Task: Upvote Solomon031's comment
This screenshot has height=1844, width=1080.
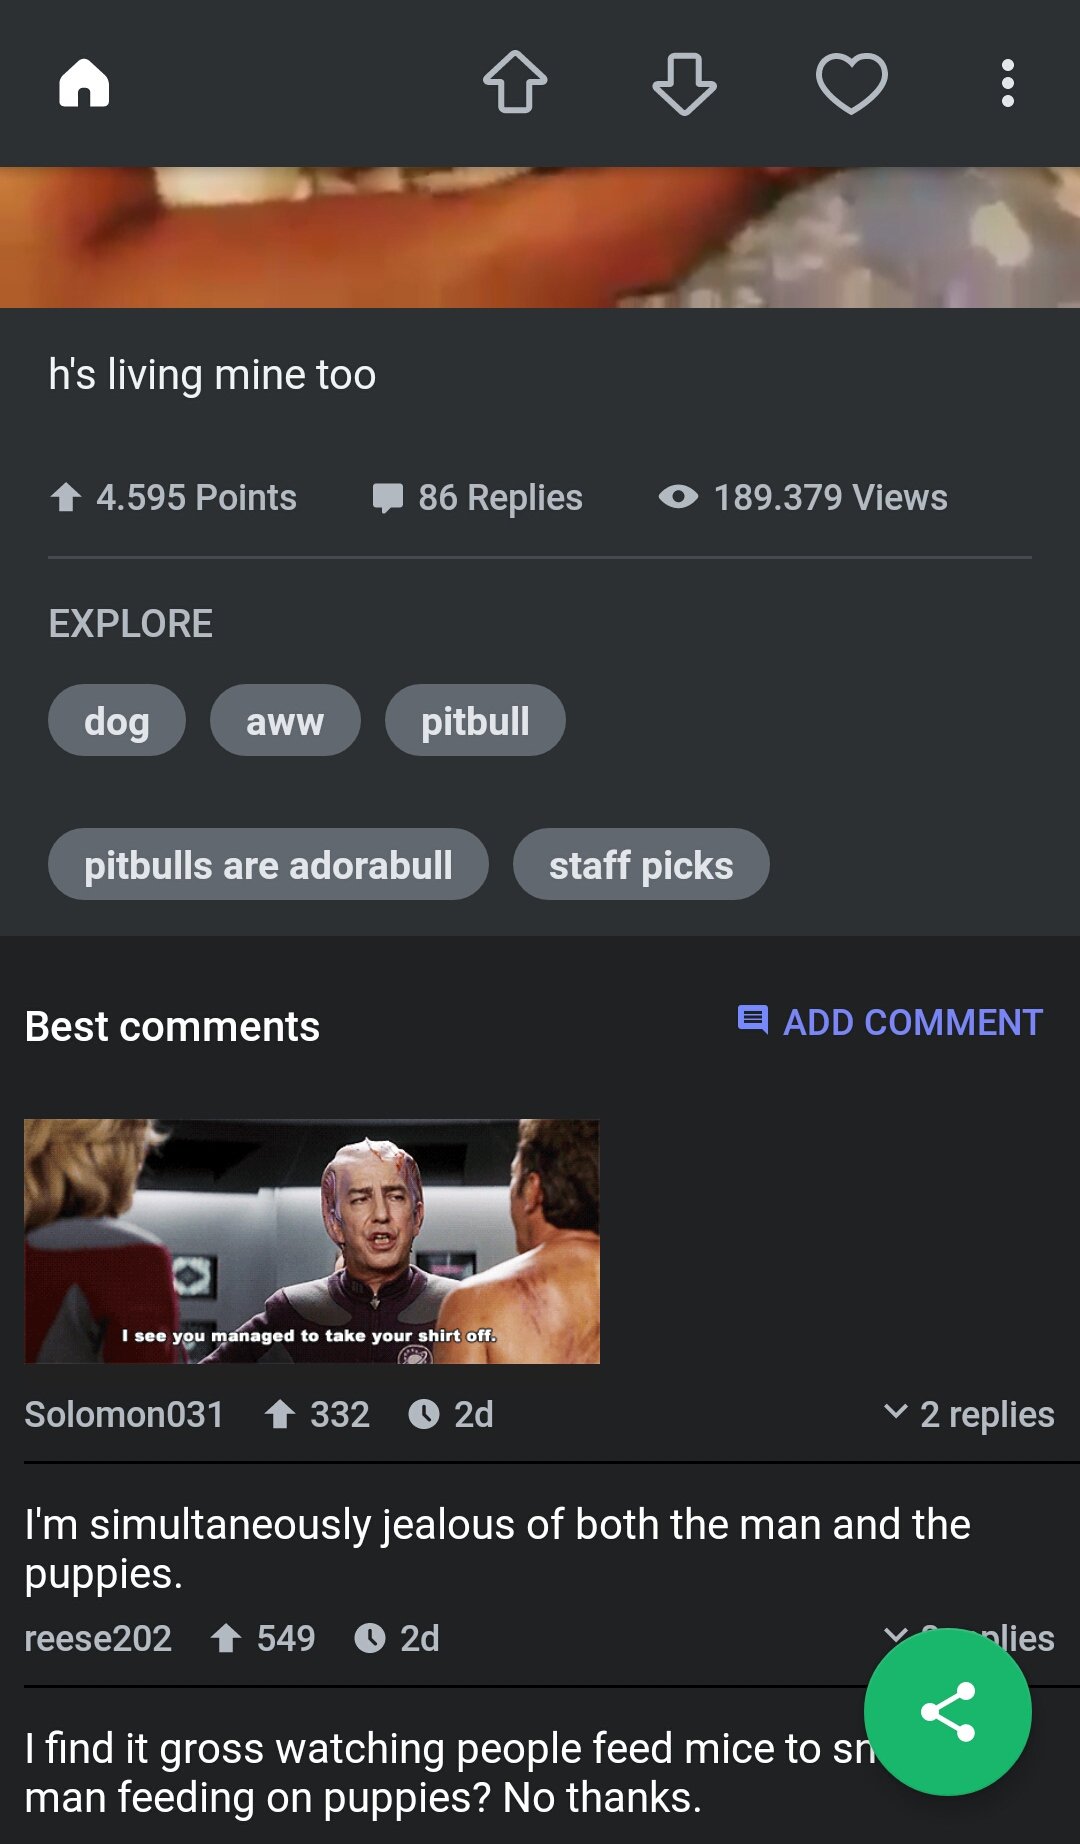Action: coord(280,1414)
